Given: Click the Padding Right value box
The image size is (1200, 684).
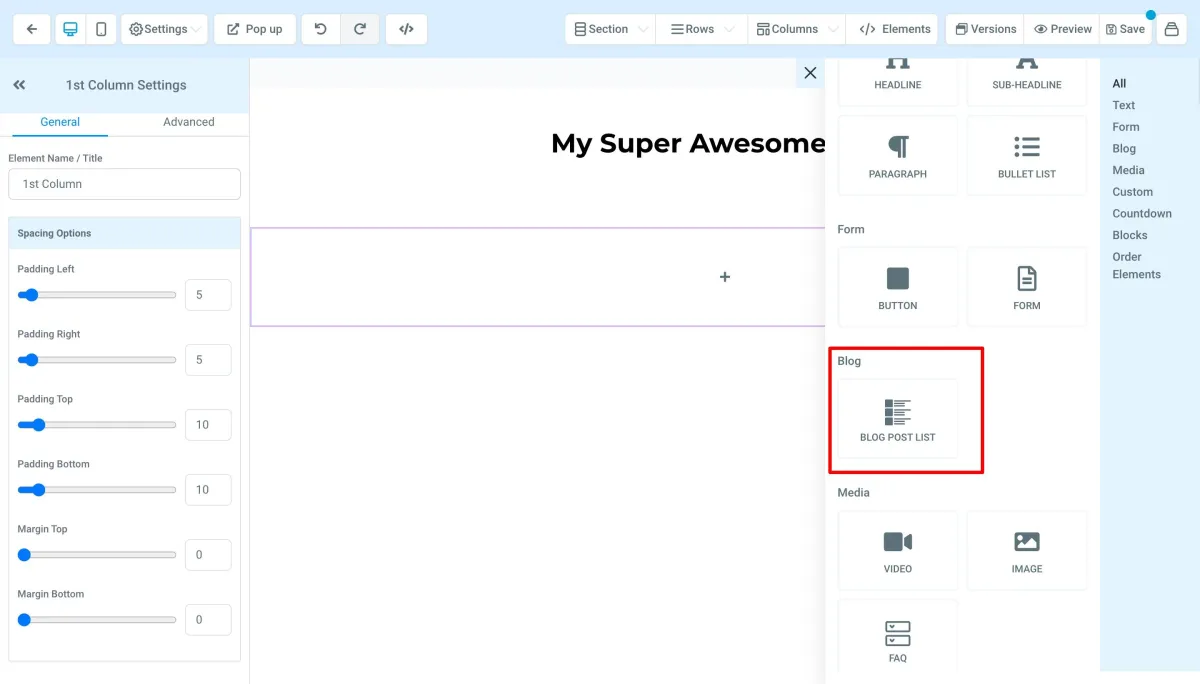Looking at the screenshot, I should coord(208,360).
